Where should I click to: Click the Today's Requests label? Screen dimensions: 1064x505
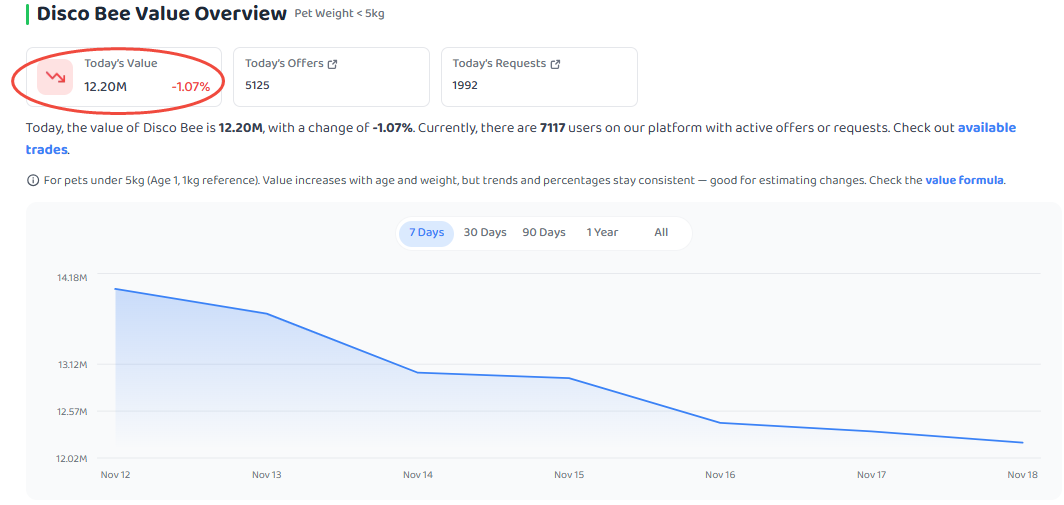point(499,63)
